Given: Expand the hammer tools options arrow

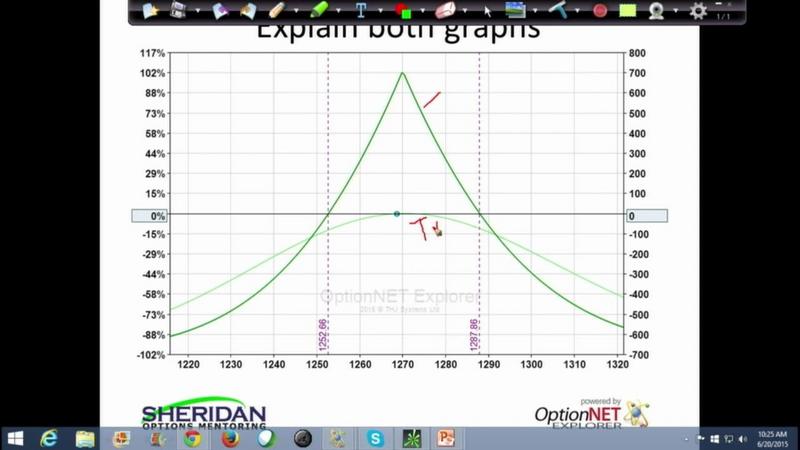Looking at the screenshot, I should (x=578, y=11).
